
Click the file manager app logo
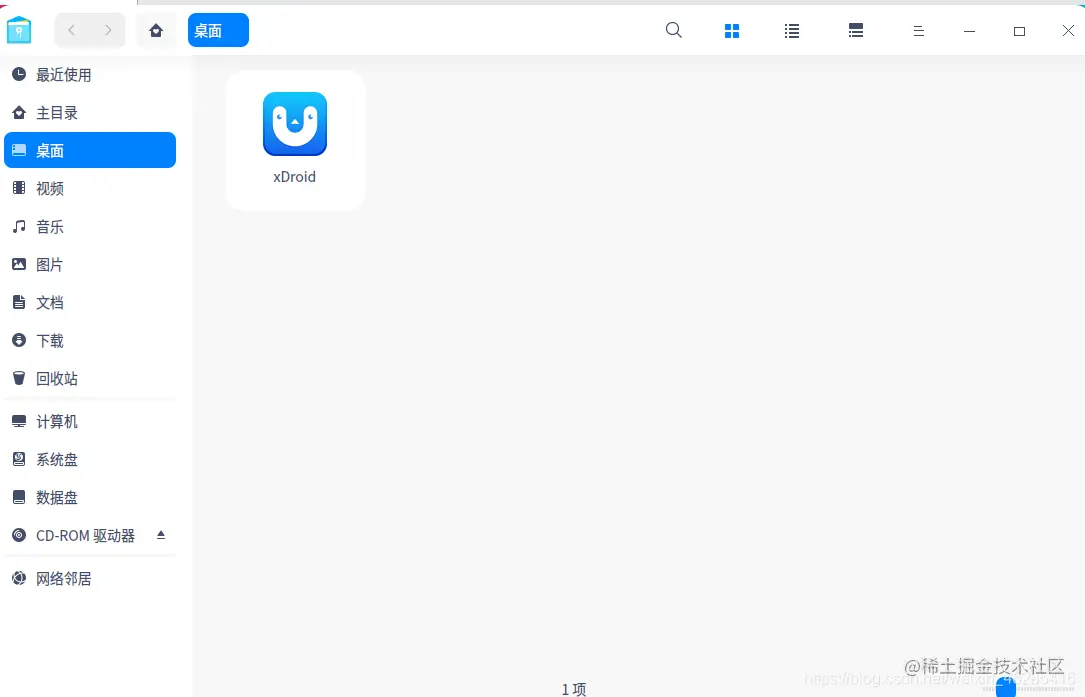point(19,30)
